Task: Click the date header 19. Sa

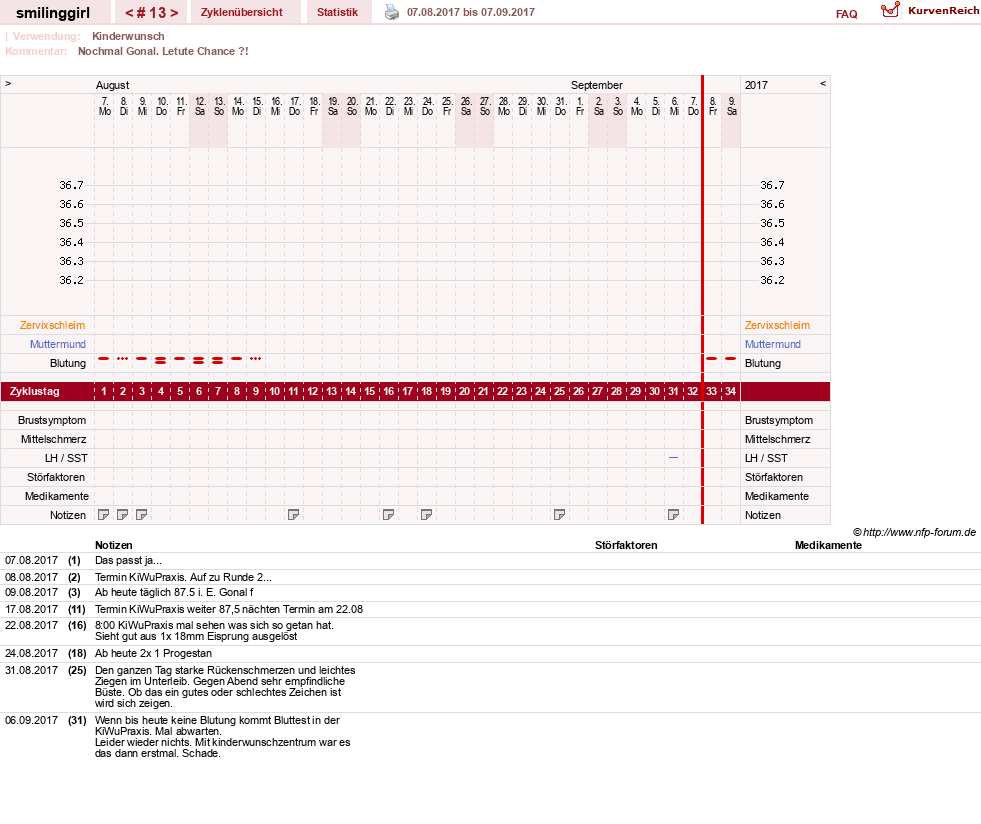Action: (x=333, y=106)
